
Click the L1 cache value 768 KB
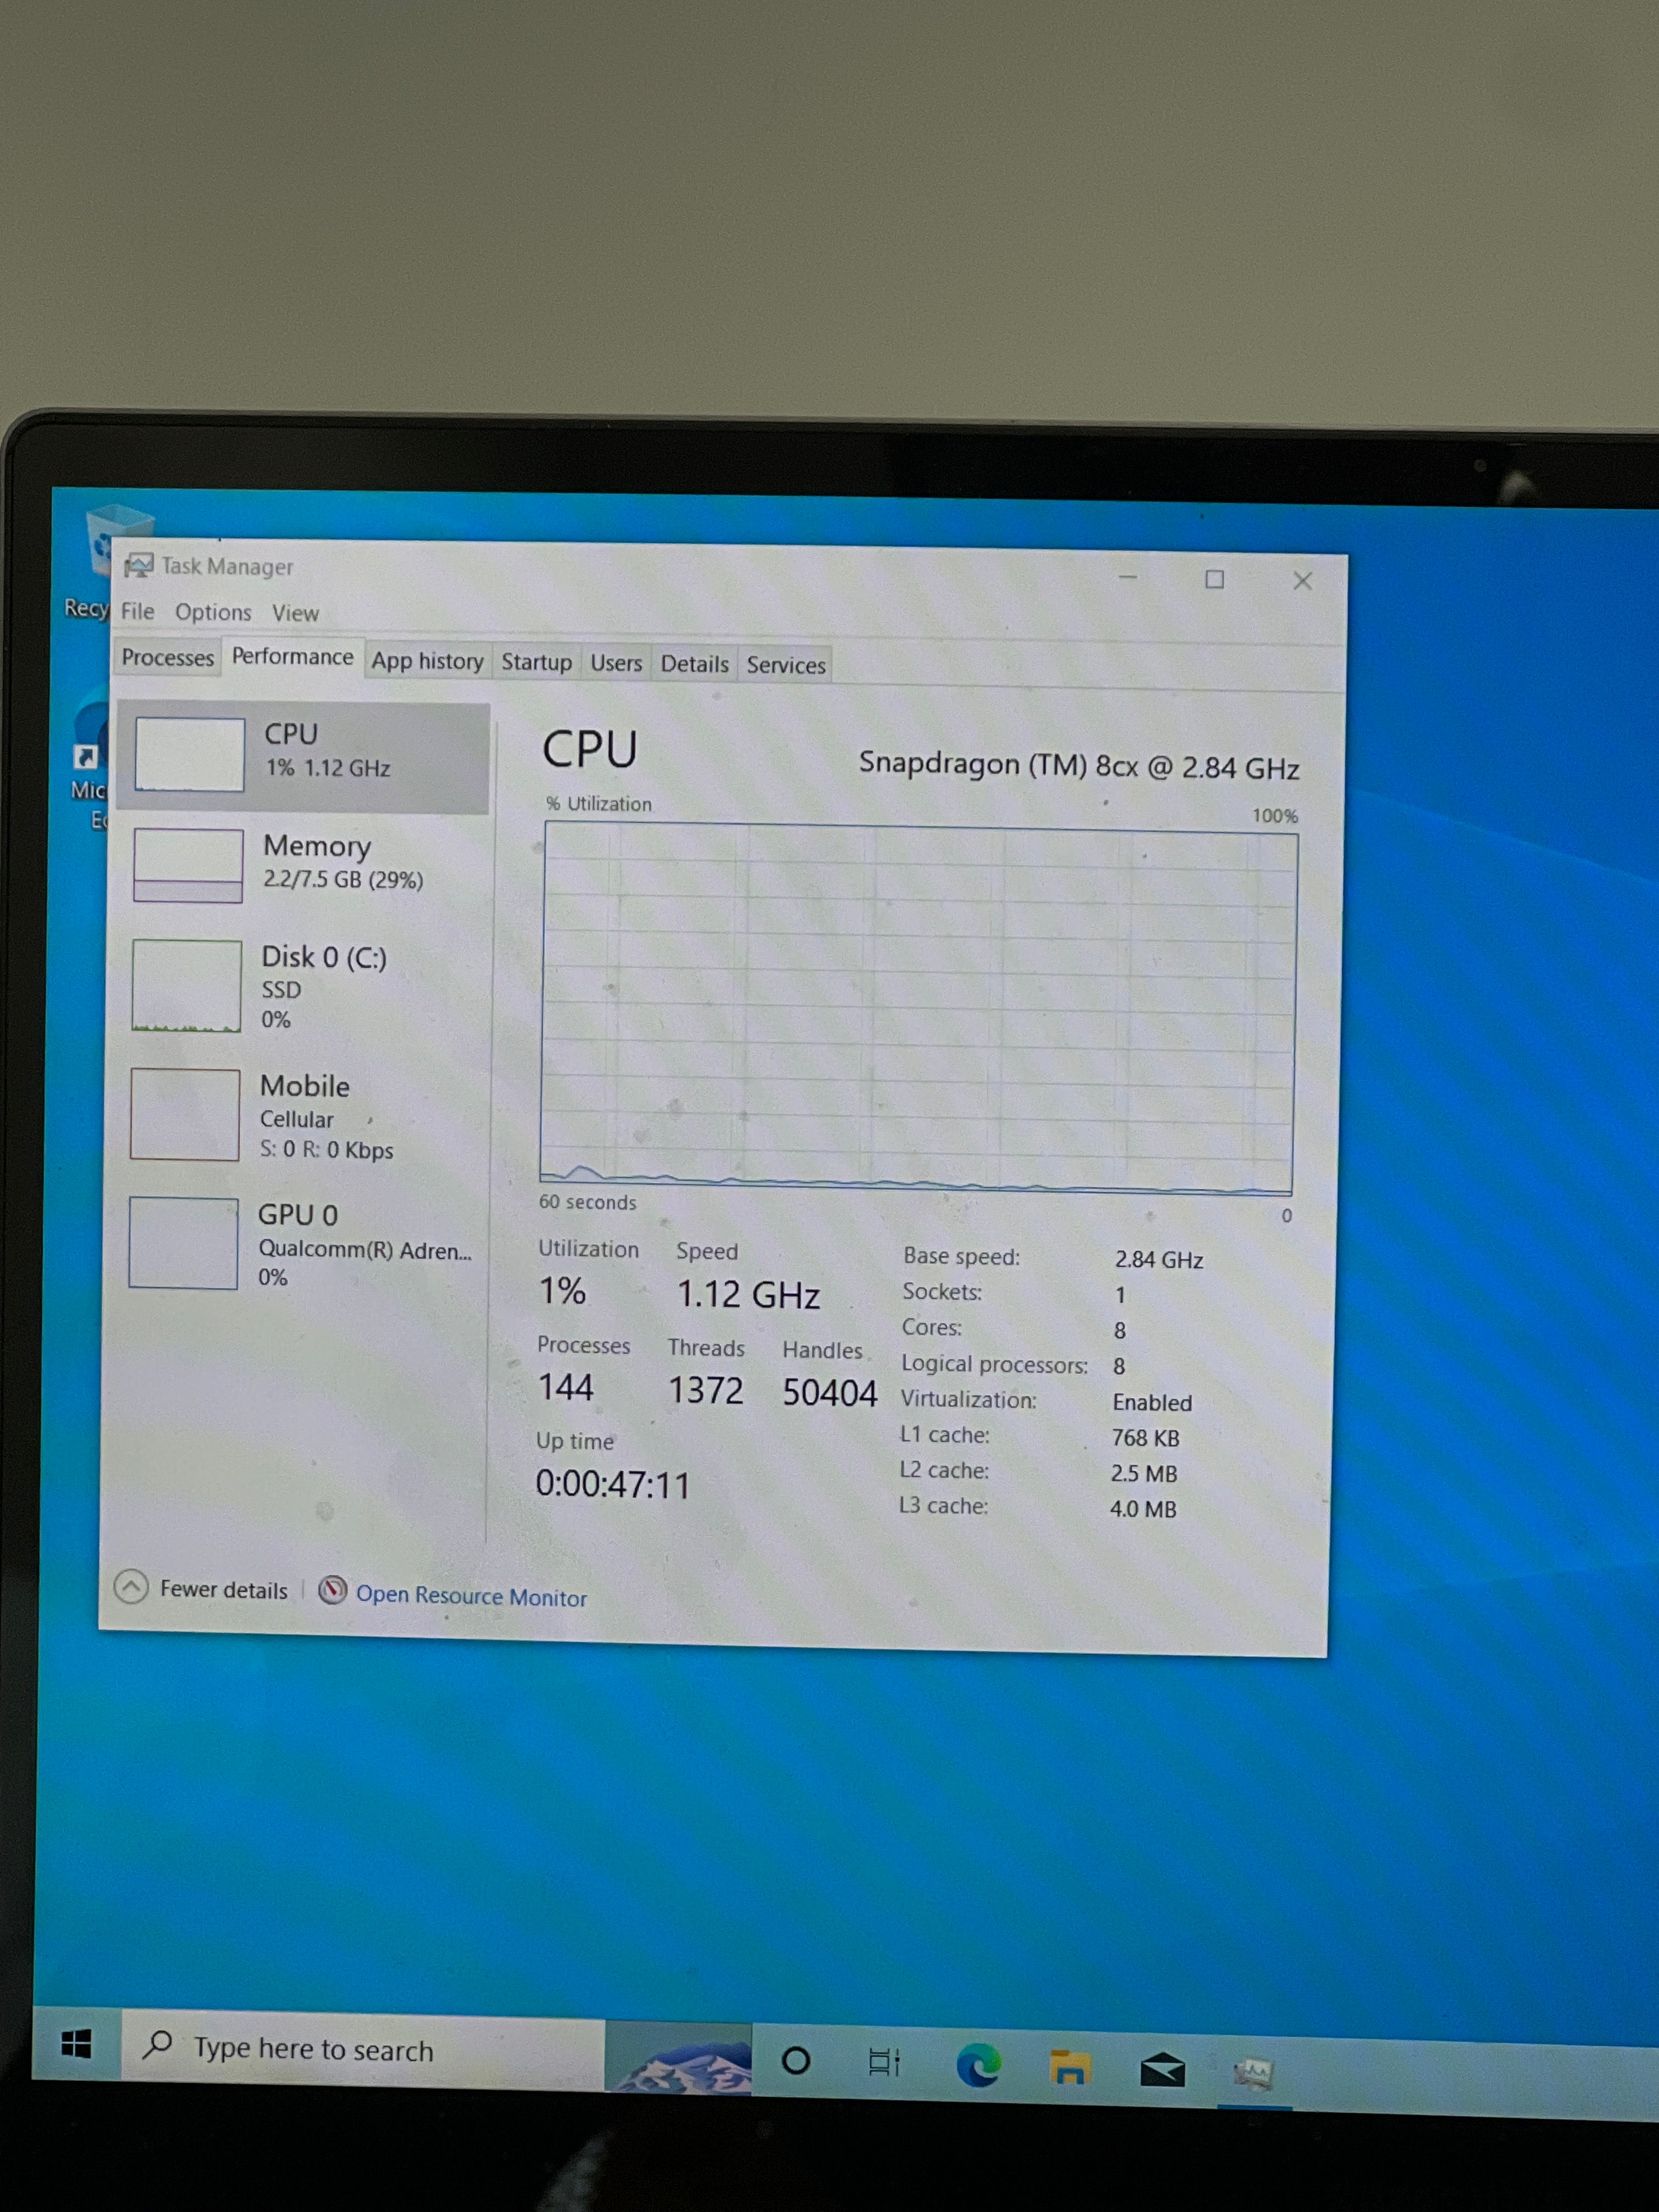pyautogui.click(x=1145, y=1438)
